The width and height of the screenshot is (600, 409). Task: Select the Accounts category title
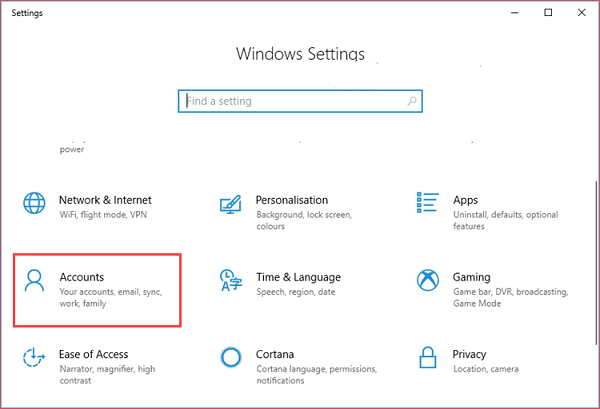[82, 277]
